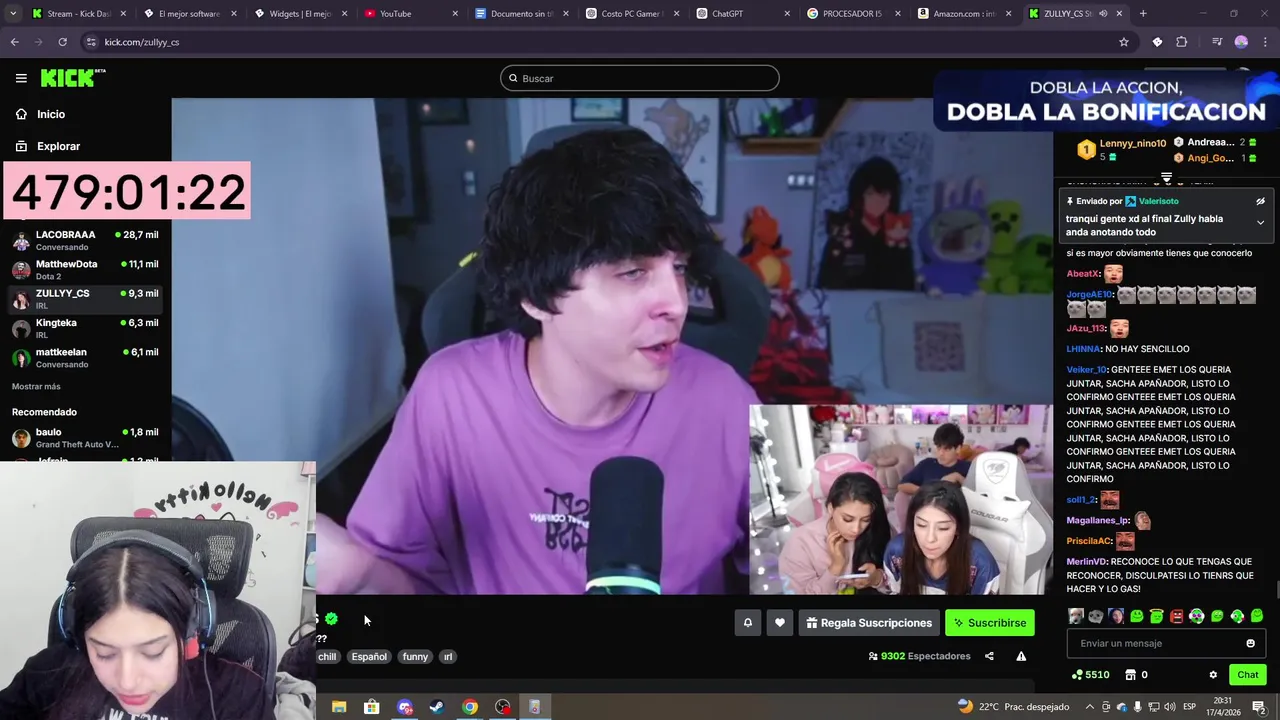
Task: Follow channel with heart button
Action: (x=780, y=623)
